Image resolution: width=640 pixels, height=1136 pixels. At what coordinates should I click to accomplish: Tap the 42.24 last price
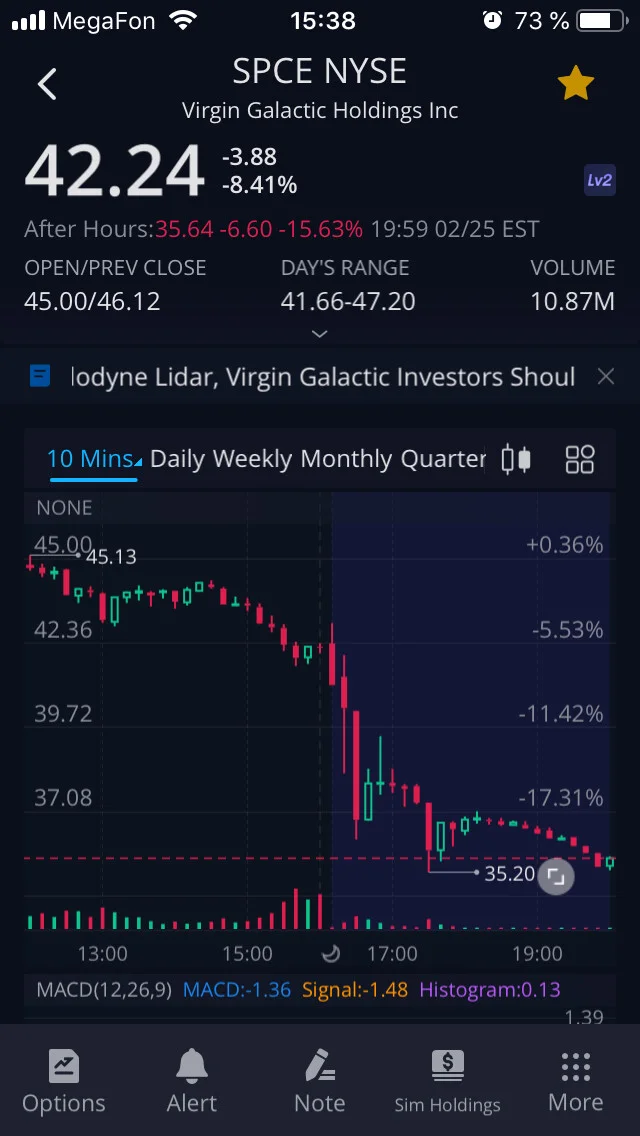115,172
